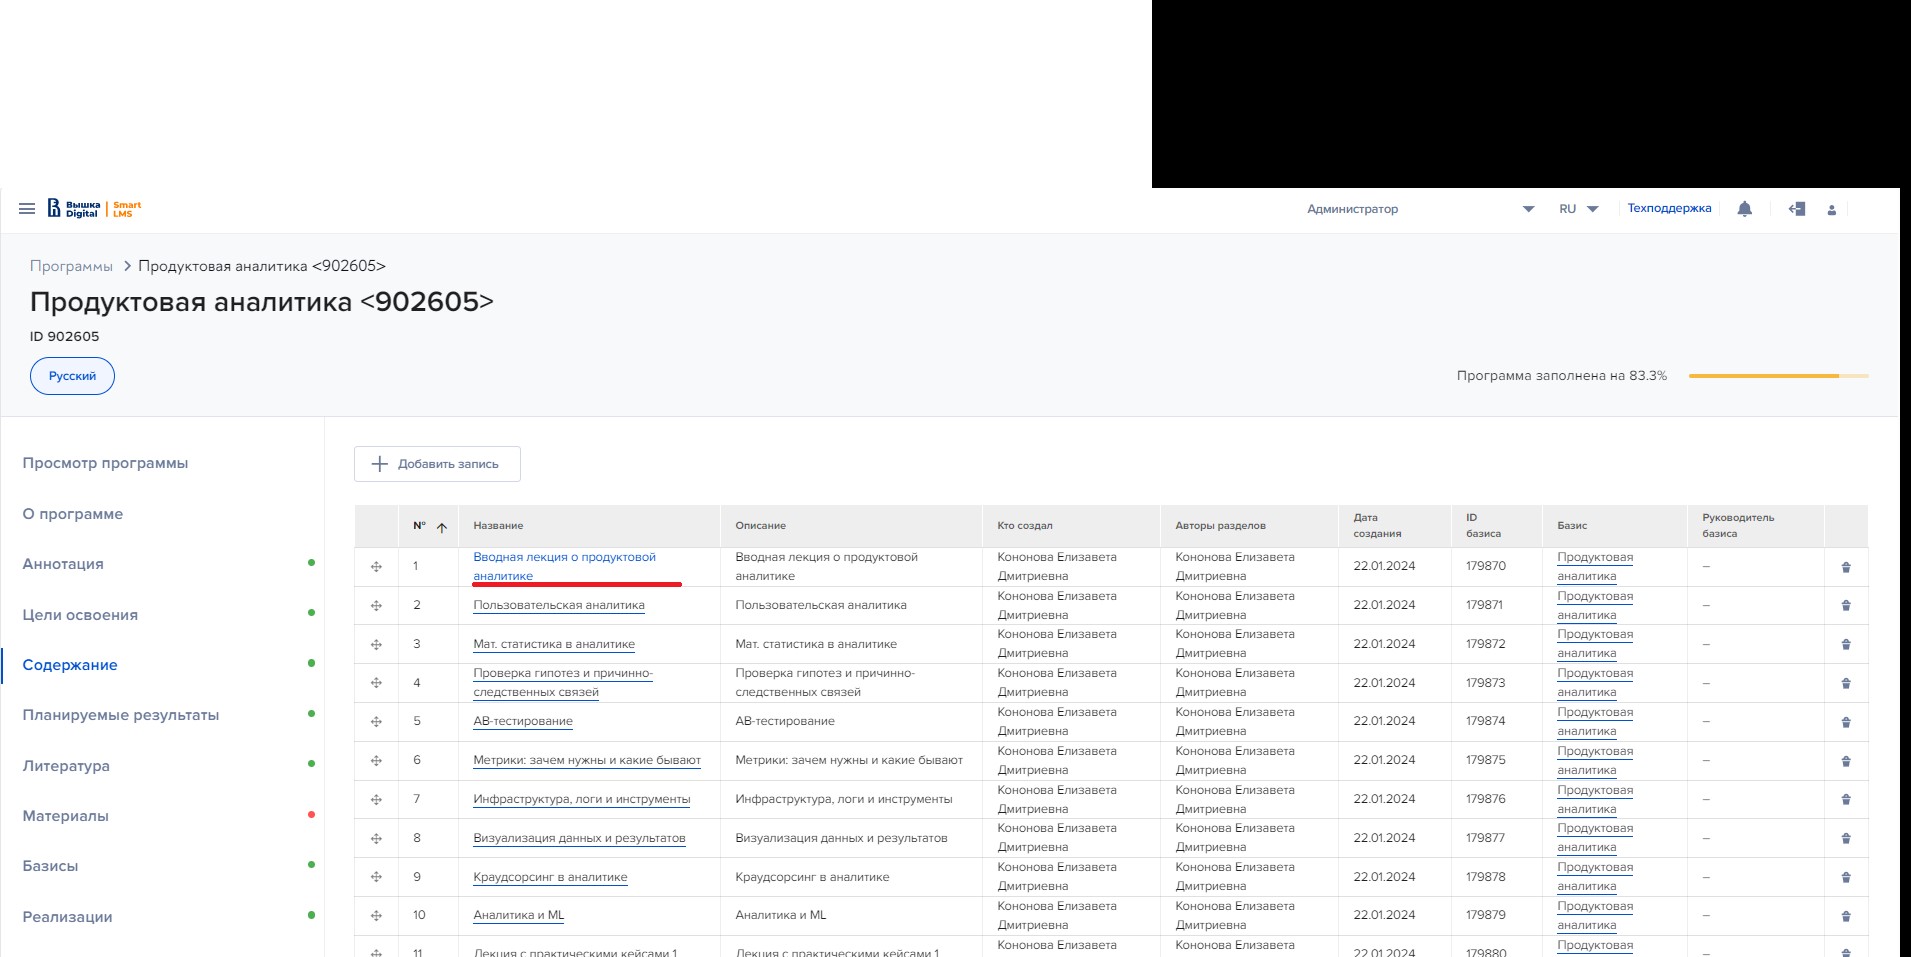Click the notification bell icon
The width and height of the screenshot is (1911, 957).
pyautogui.click(x=1744, y=209)
